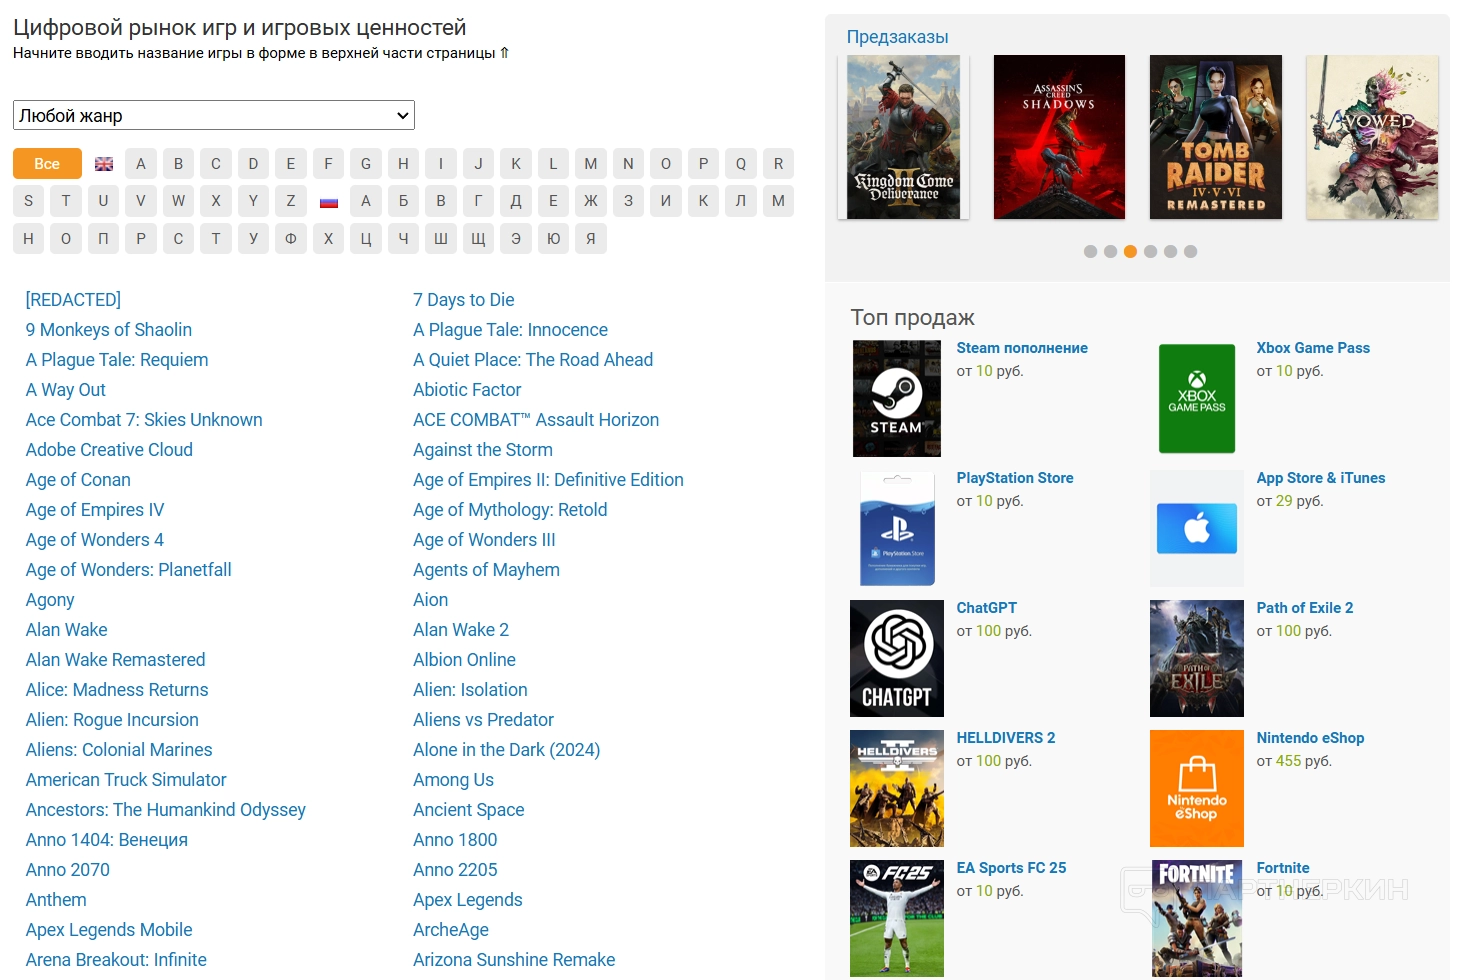Open the 'Among Us' link
The width and height of the screenshot is (1460, 980).
tap(453, 780)
